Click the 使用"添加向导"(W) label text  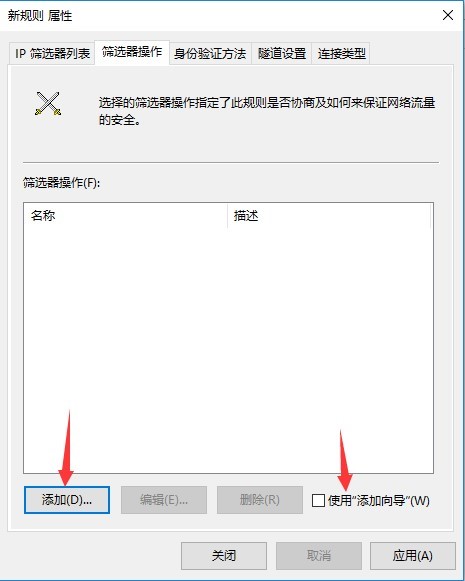pos(379,501)
